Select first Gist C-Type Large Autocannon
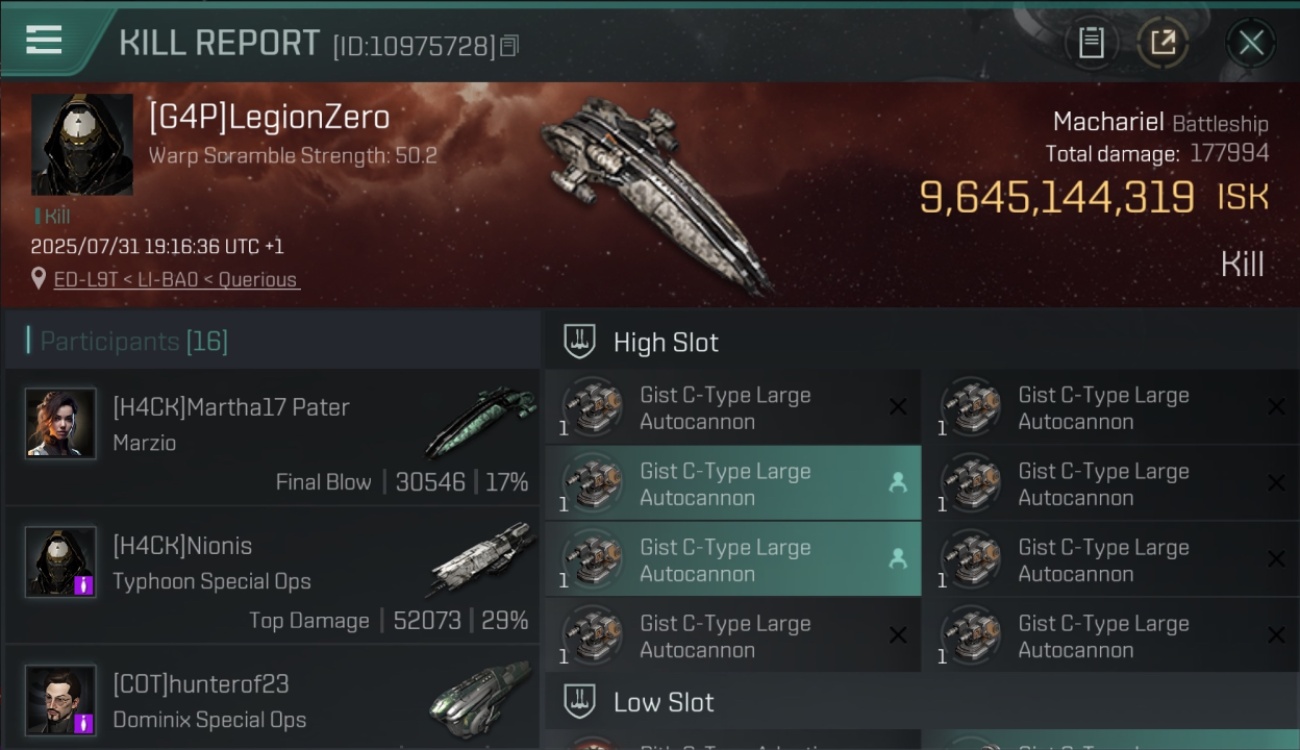This screenshot has height=750, width=1300. (x=733, y=408)
